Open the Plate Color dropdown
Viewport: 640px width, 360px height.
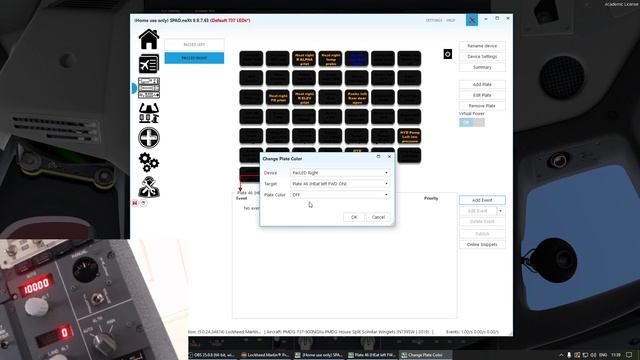340,195
